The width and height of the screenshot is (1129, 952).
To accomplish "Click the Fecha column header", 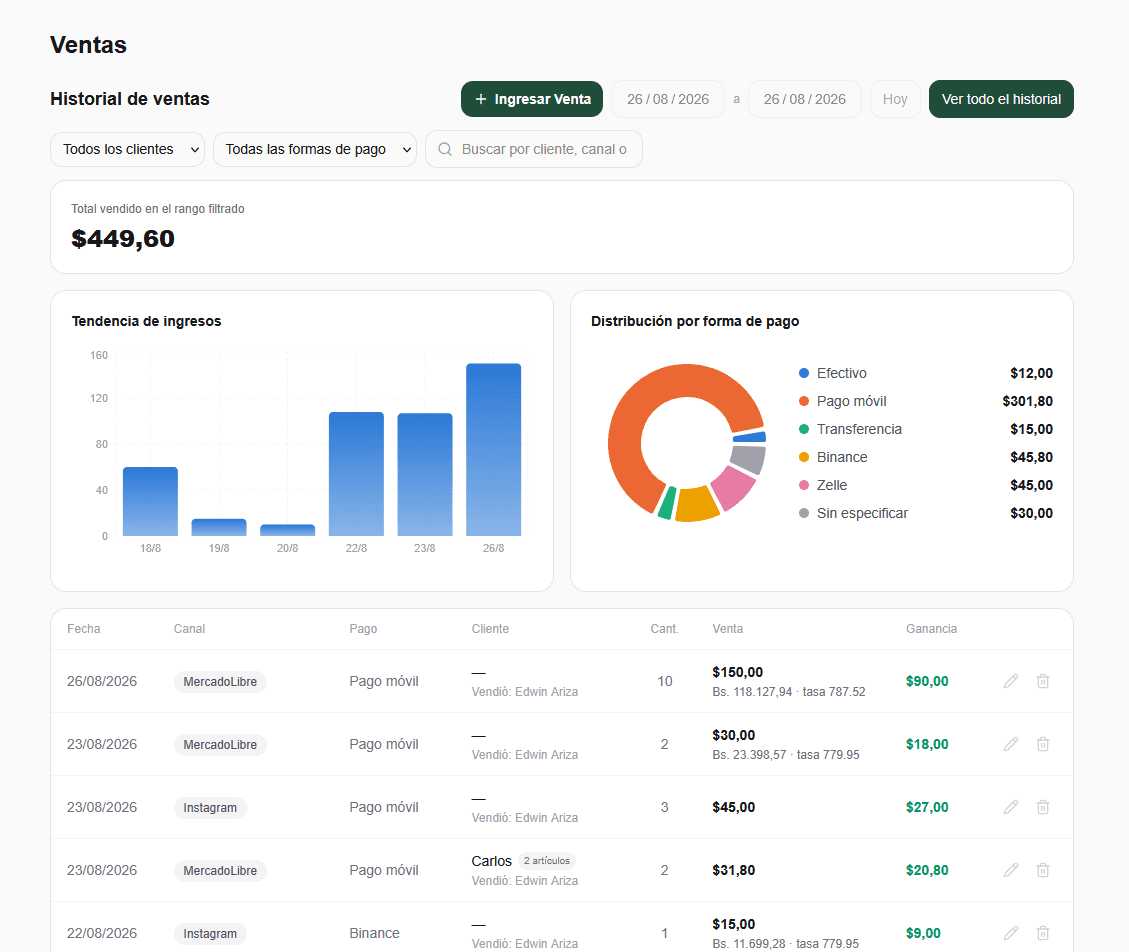I will (84, 629).
